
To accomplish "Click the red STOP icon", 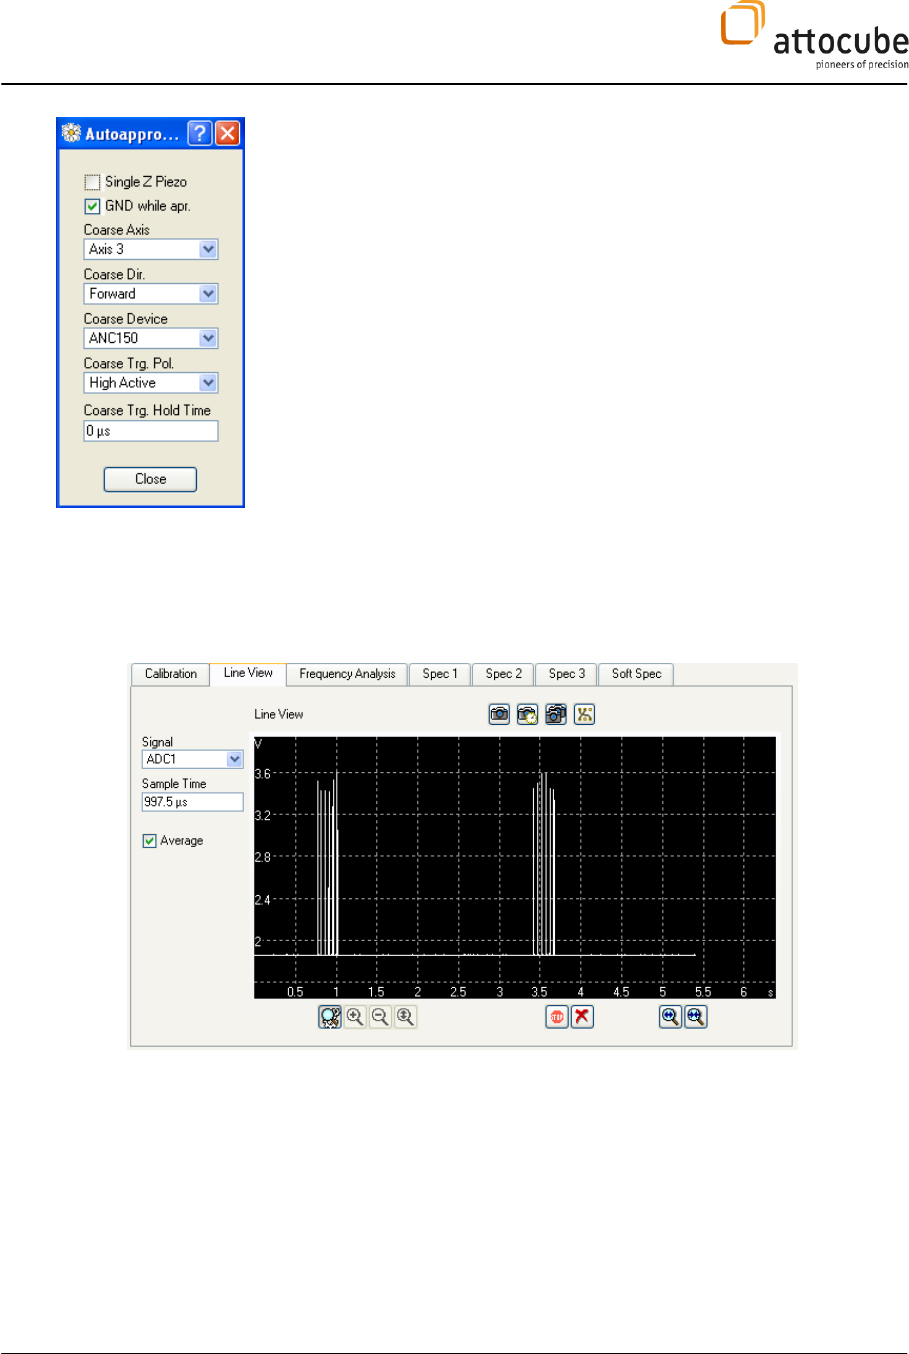I will 557,1017.
